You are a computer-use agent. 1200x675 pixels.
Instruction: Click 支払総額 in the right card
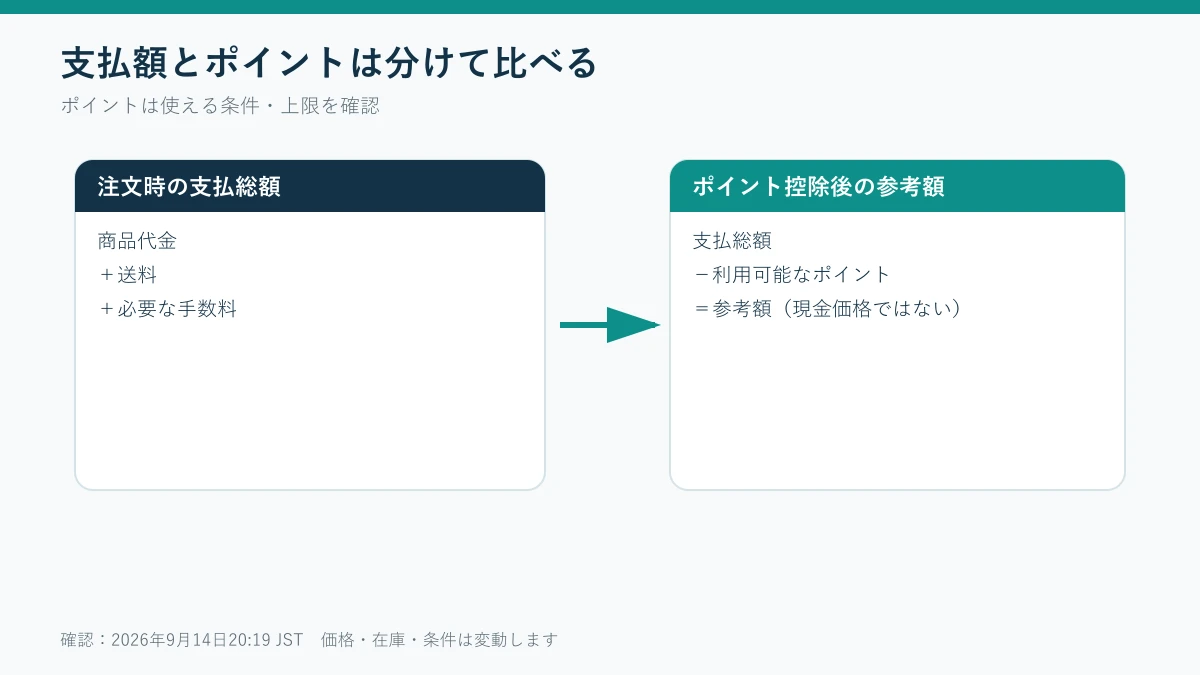coord(732,241)
